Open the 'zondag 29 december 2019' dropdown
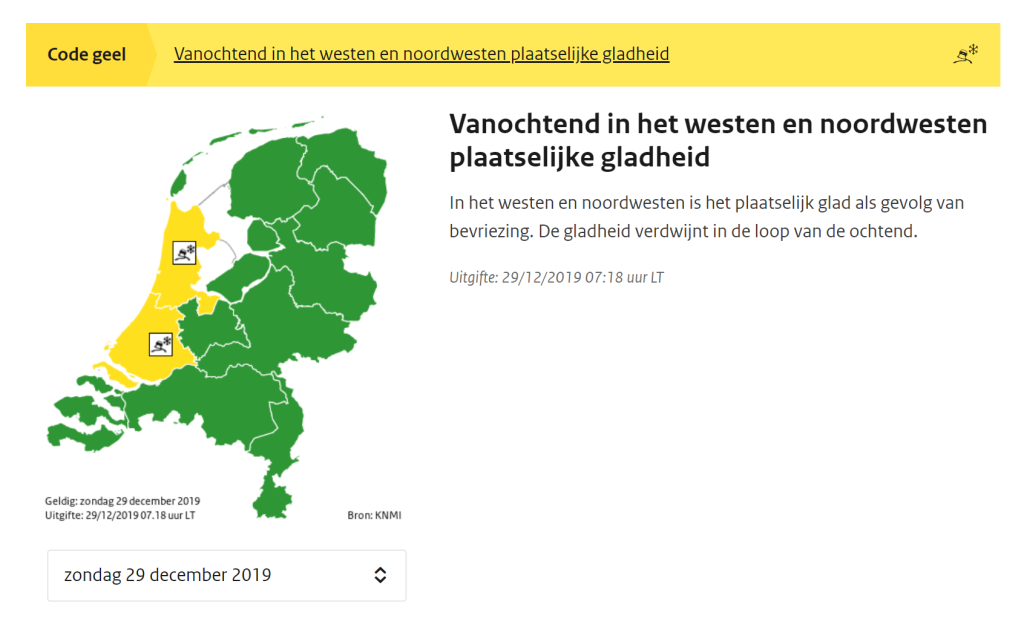This screenshot has width=1024, height=621. [x=227, y=575]
